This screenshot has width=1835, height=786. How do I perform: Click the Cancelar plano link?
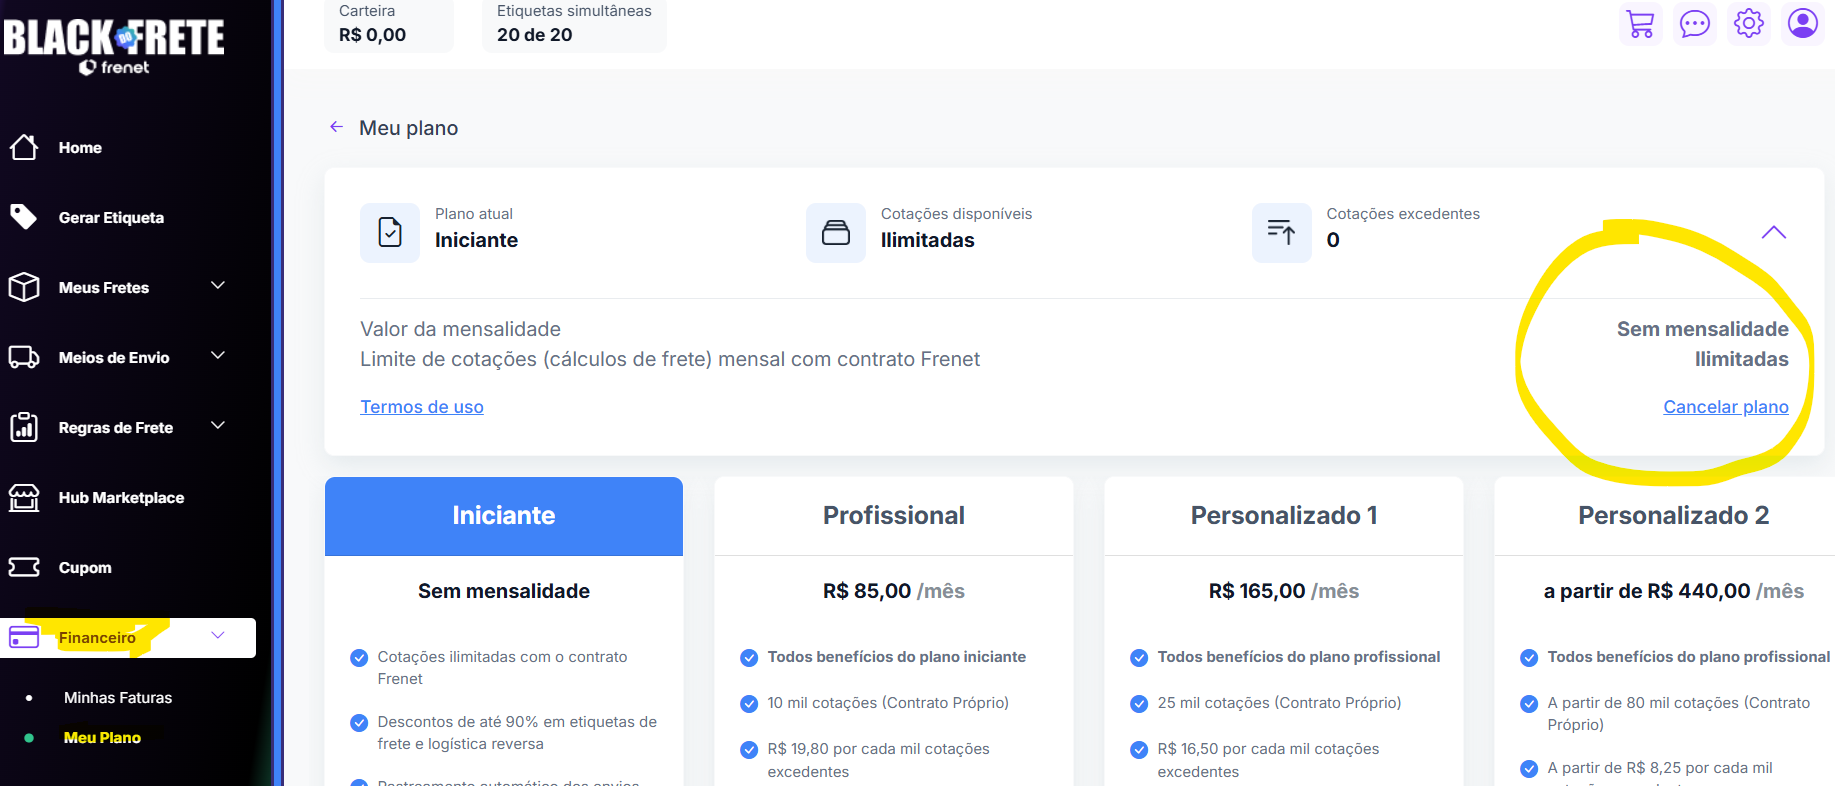click(x=1725, y=407)
